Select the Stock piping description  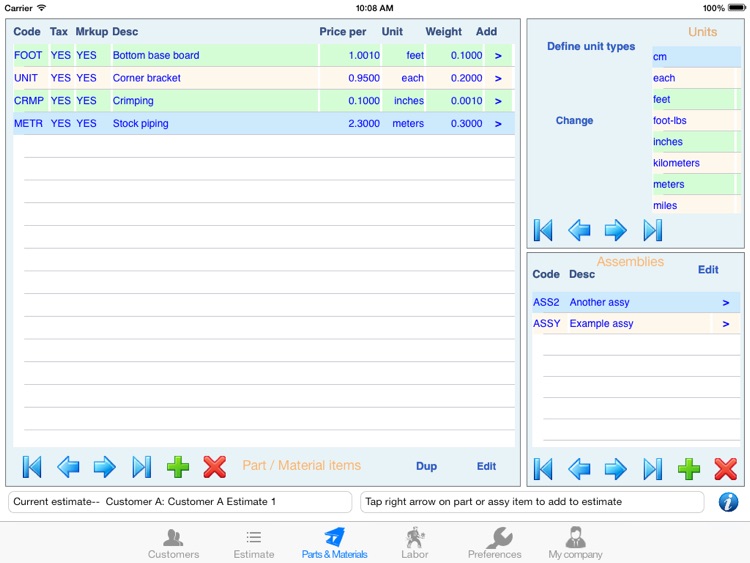(140, 123)
